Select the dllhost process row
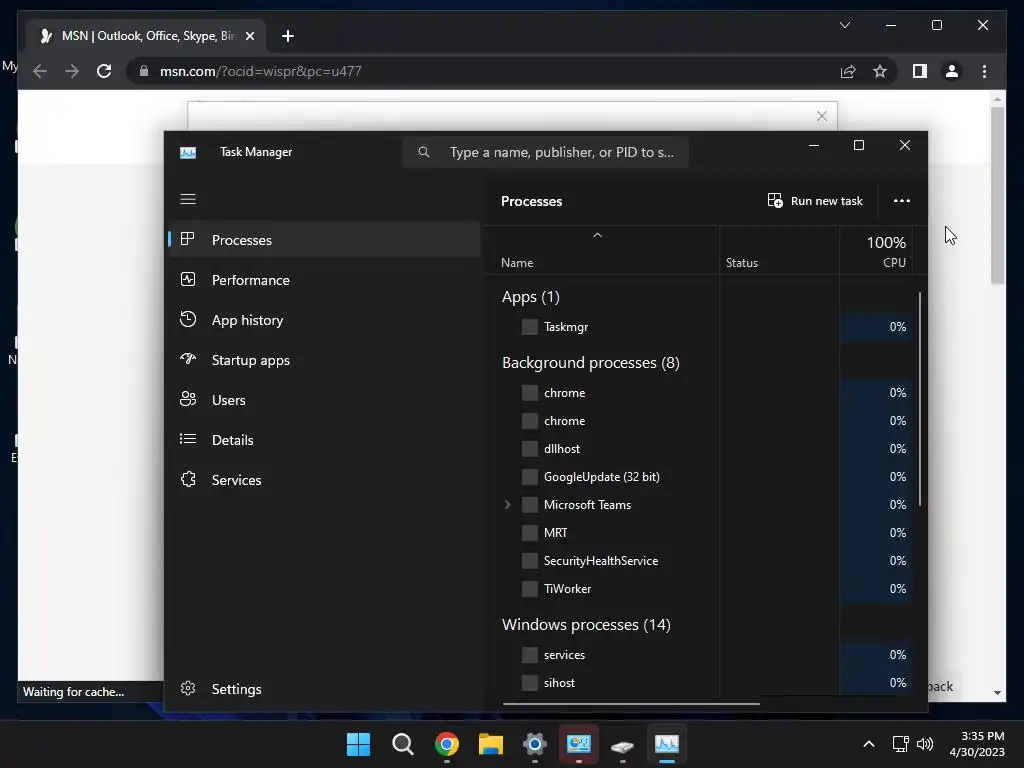The image size is (1024, 768). pyautogui.click(x=703, y=449)
